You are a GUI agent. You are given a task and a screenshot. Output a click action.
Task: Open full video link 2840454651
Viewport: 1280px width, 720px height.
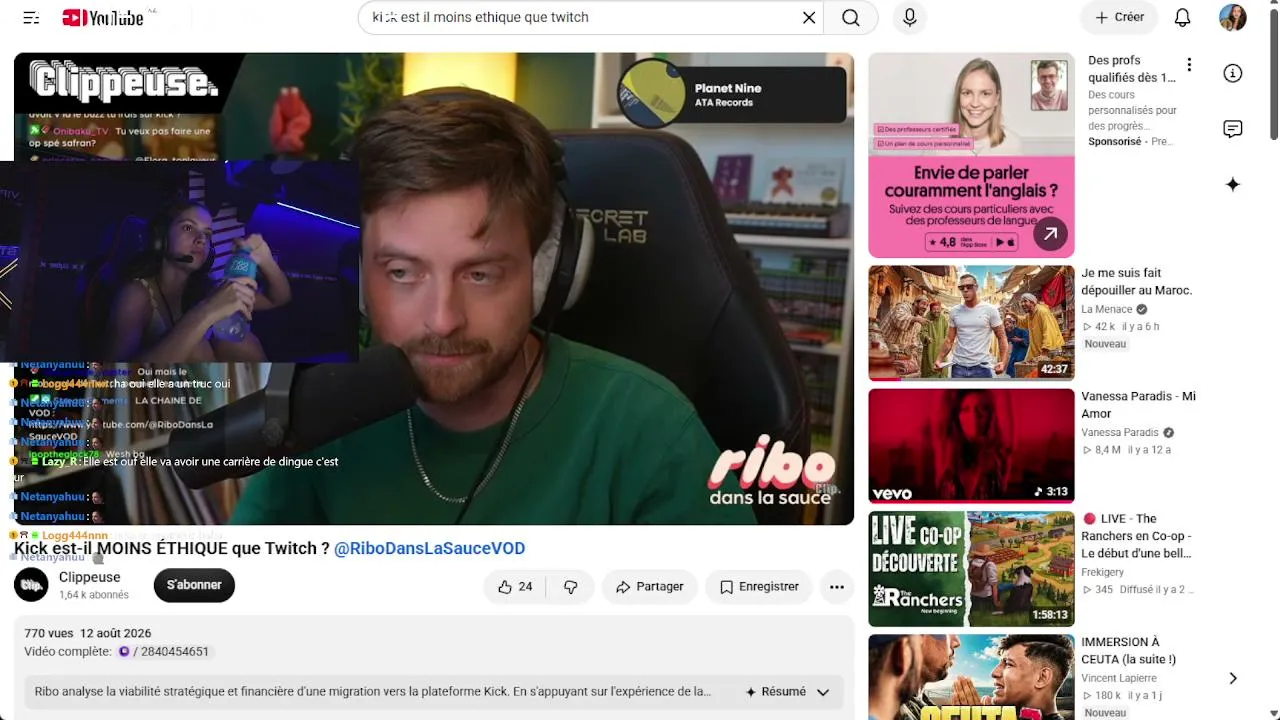pos(164,651)
